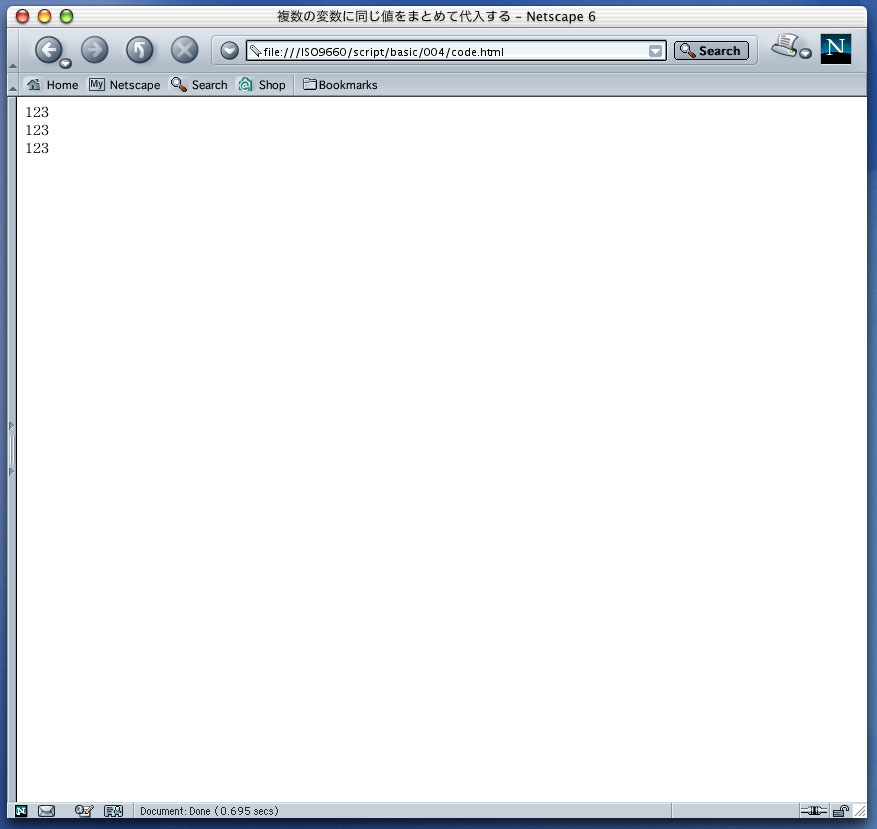Click the Netscape N logo throbber
Screen dimensions: 877x829
[x=836, y=49]
